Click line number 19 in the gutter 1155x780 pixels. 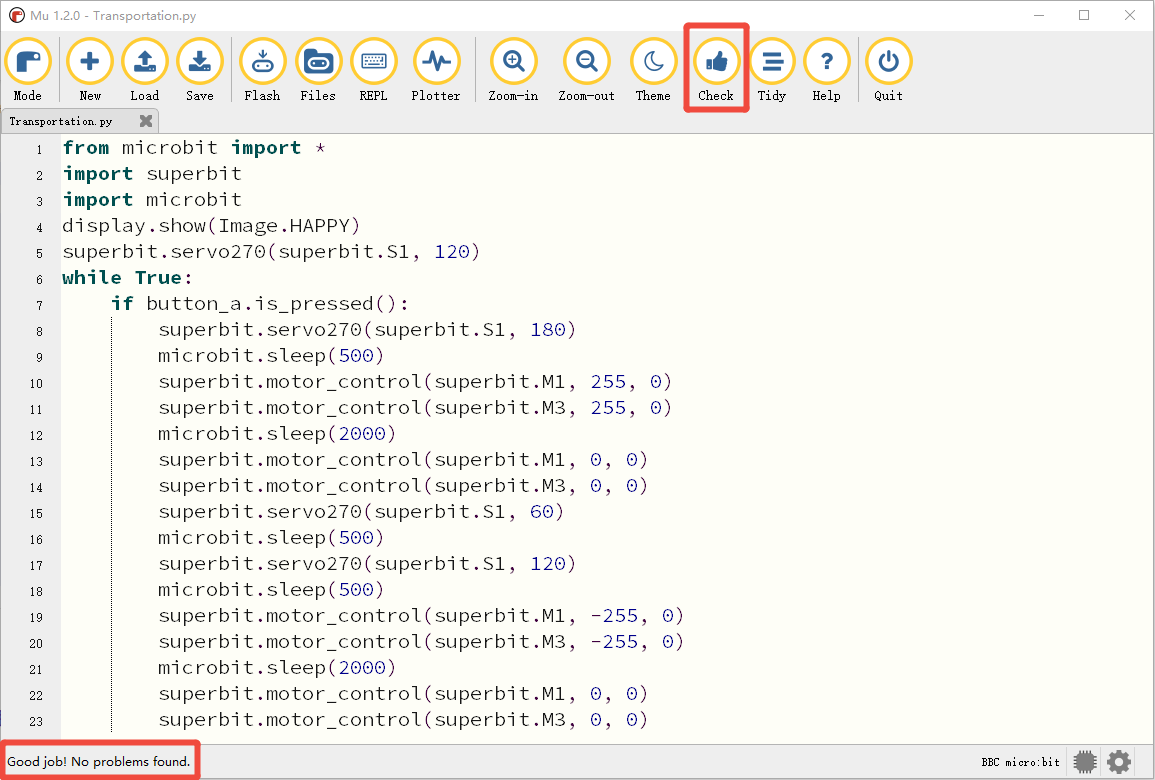point(36,617)
